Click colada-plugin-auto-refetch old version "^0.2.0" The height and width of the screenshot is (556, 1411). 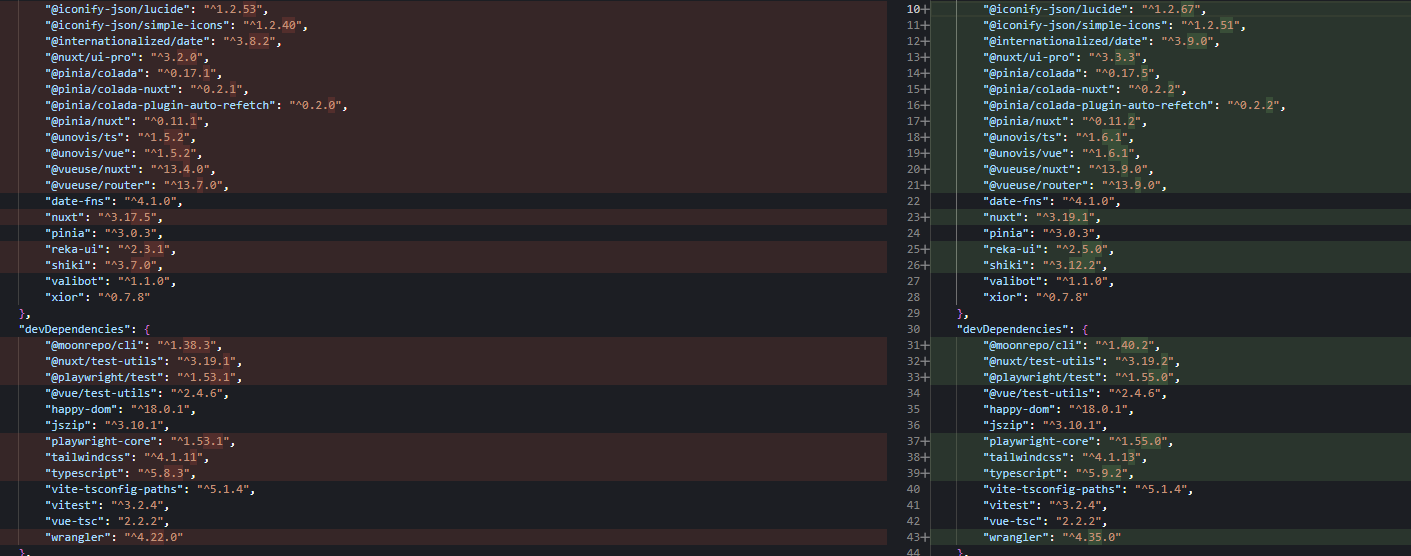tap(315, 105)
